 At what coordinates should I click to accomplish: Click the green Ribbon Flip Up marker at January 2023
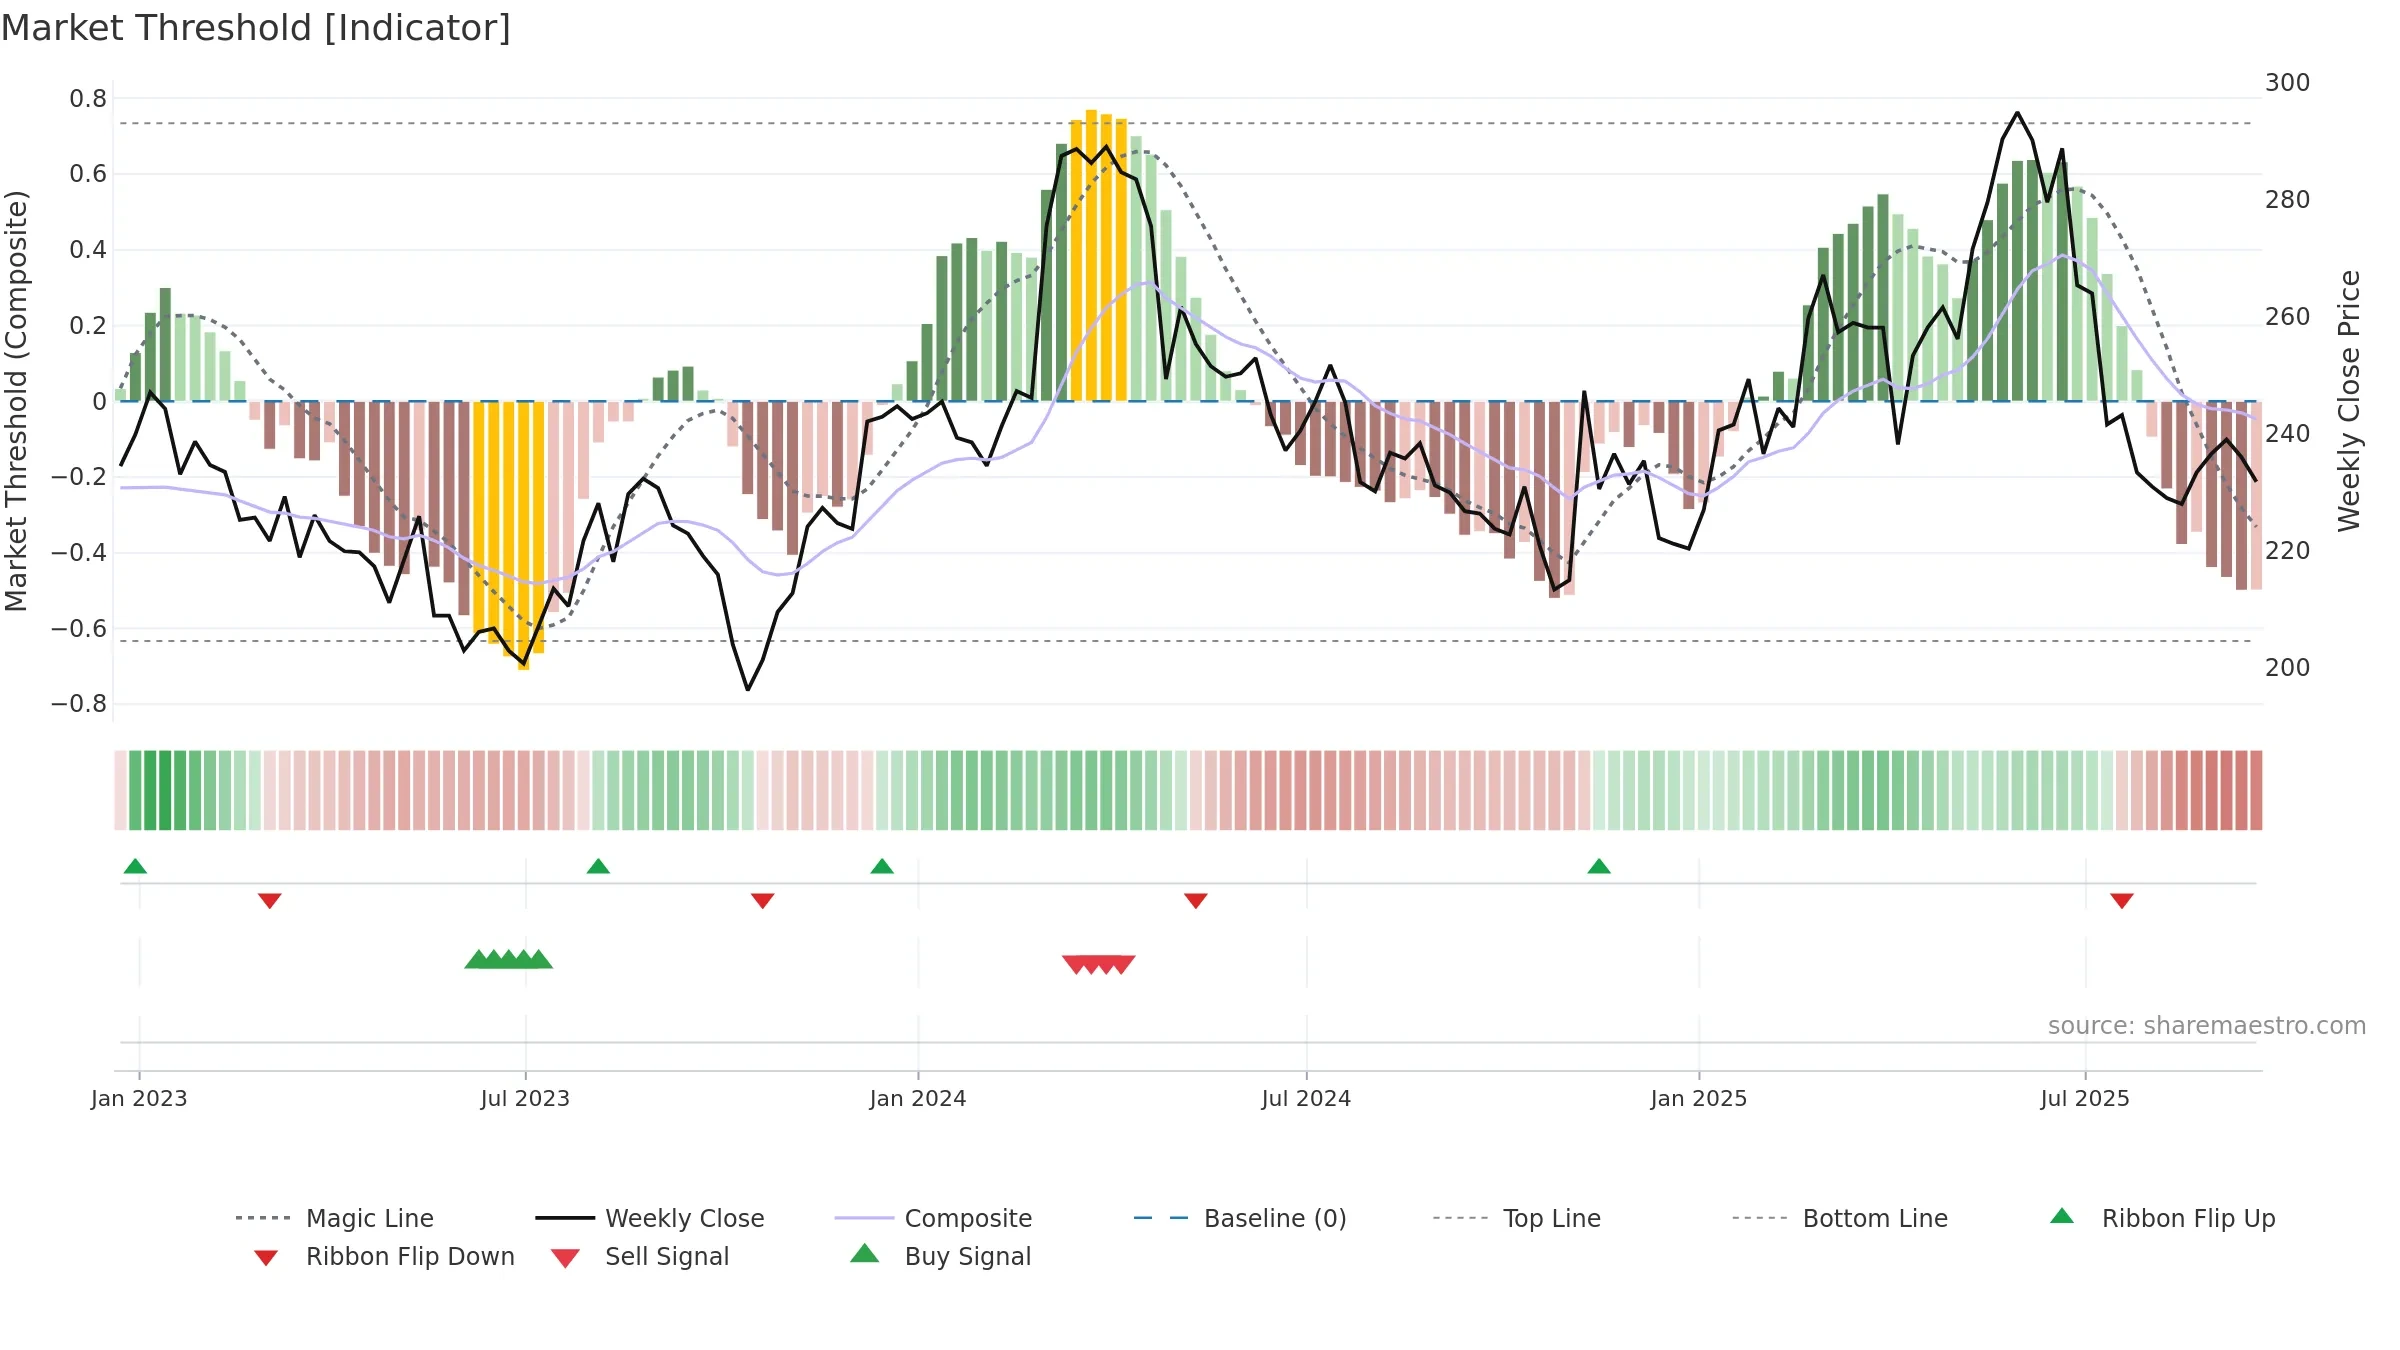coord(135,866)
